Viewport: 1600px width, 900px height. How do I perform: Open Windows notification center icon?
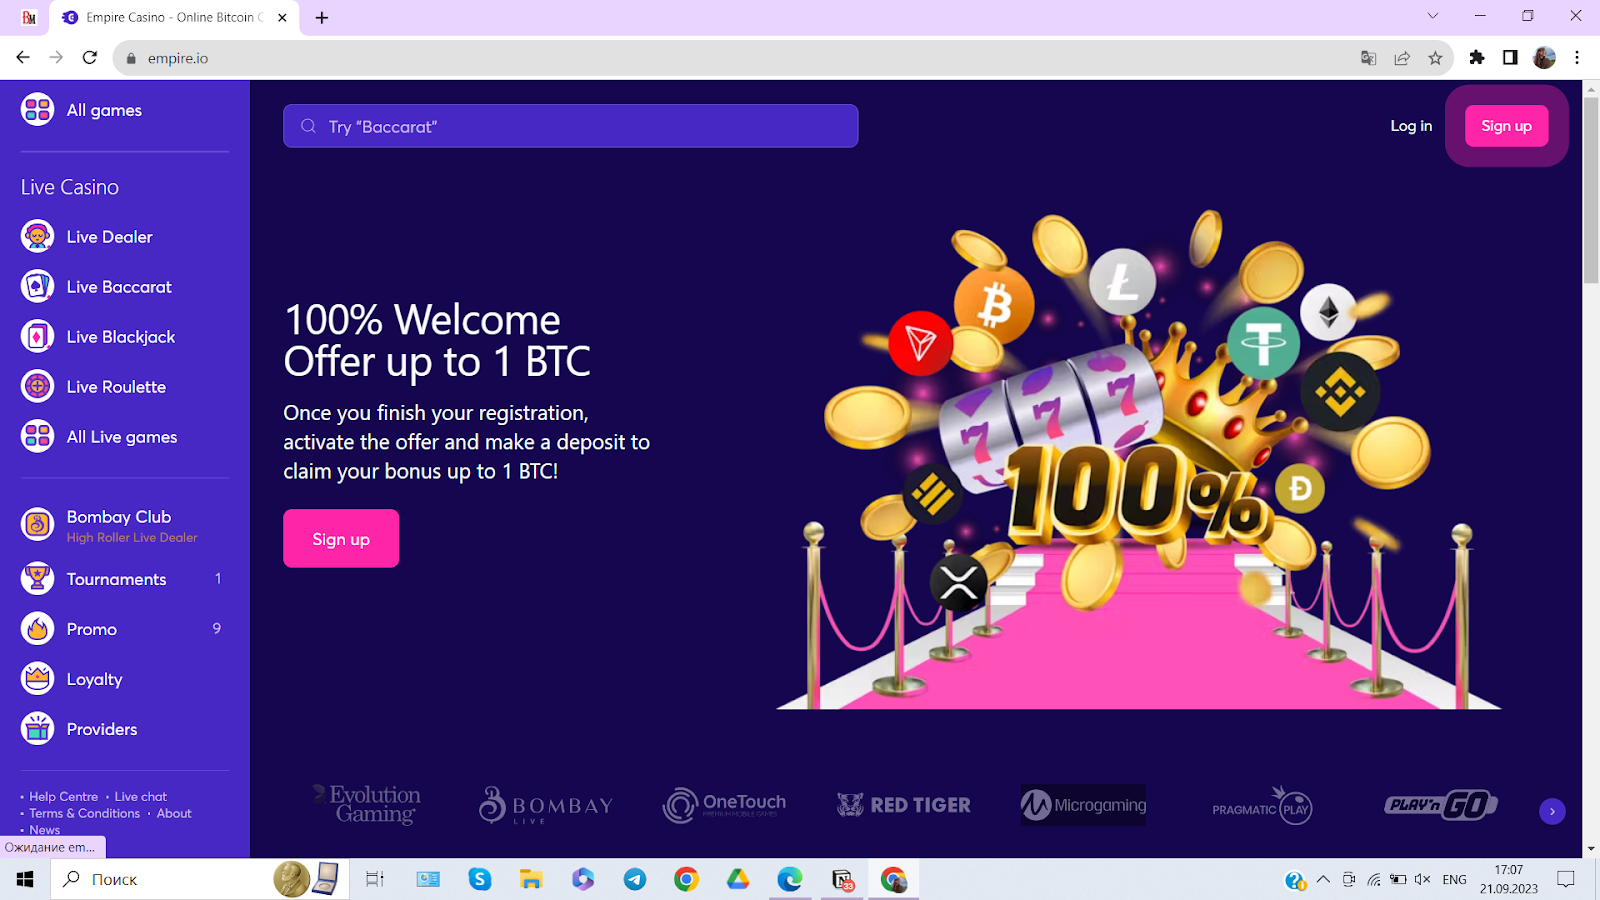tap(1566, 880)
